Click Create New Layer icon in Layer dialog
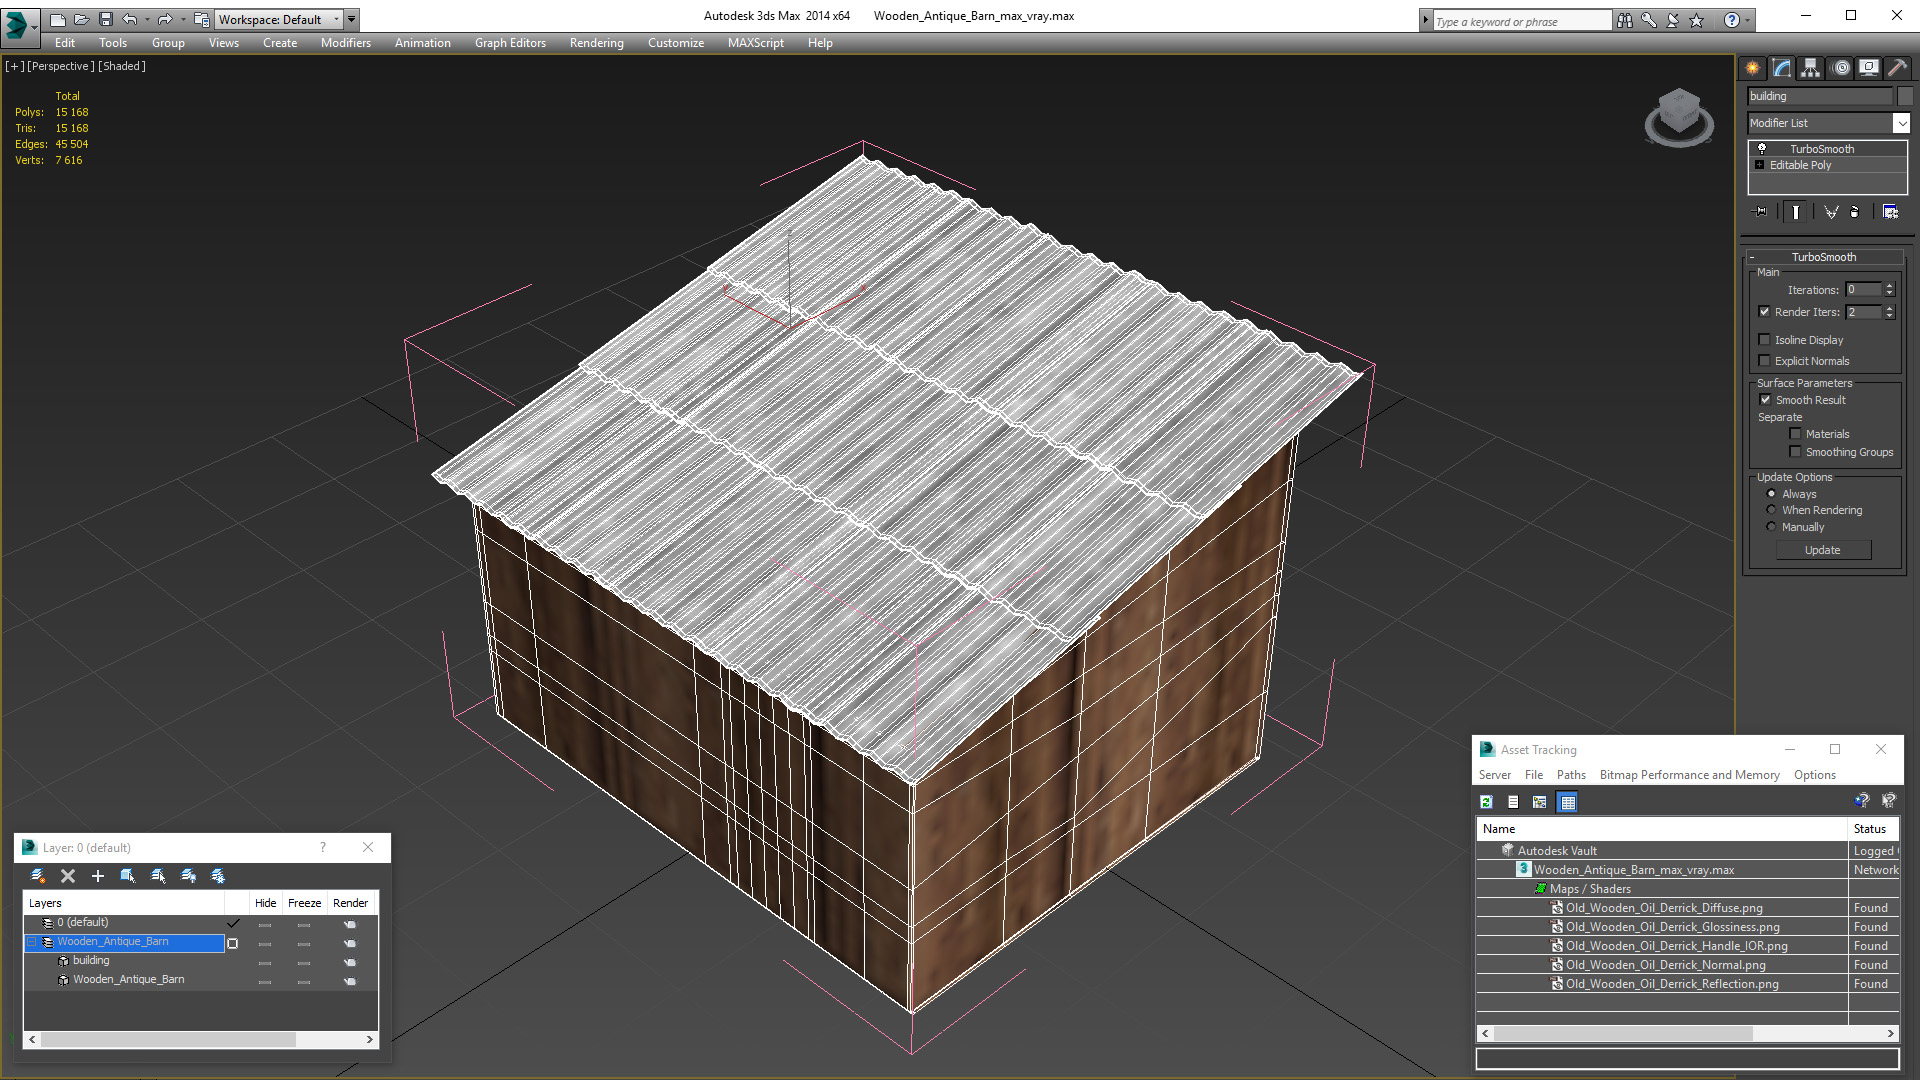 [x=38, y=876]
